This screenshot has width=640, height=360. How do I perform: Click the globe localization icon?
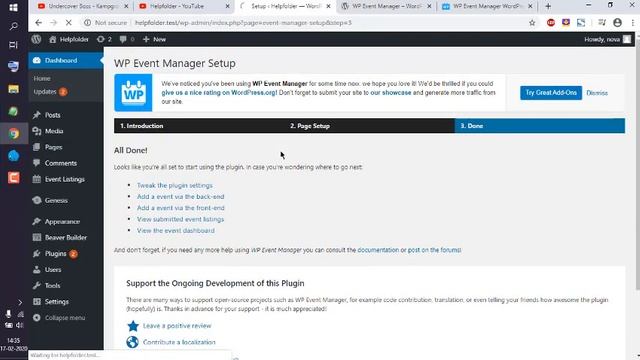pyautogui.click(x=133, y=342)
